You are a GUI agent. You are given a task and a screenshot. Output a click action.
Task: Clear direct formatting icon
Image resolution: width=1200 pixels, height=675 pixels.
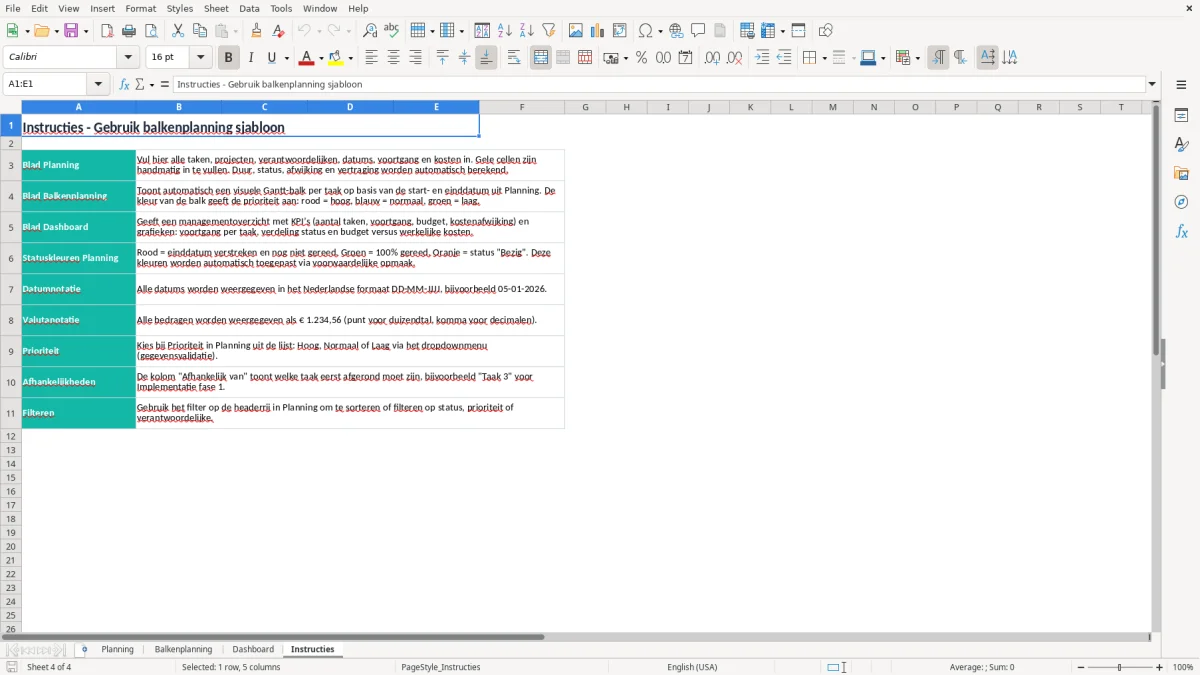click(x=279, y=31)
